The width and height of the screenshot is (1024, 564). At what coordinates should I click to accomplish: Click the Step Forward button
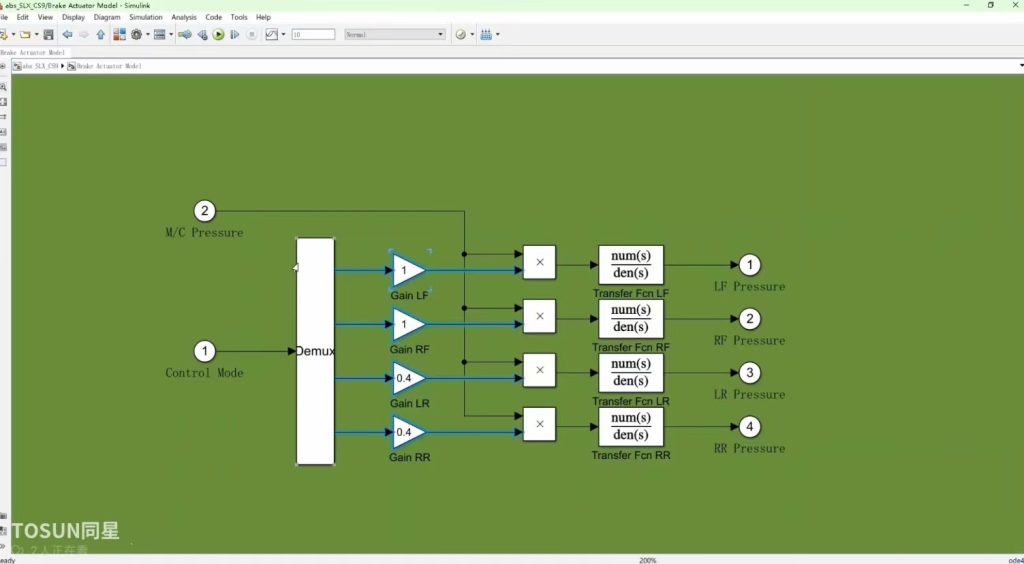click(x=234, y=34)
